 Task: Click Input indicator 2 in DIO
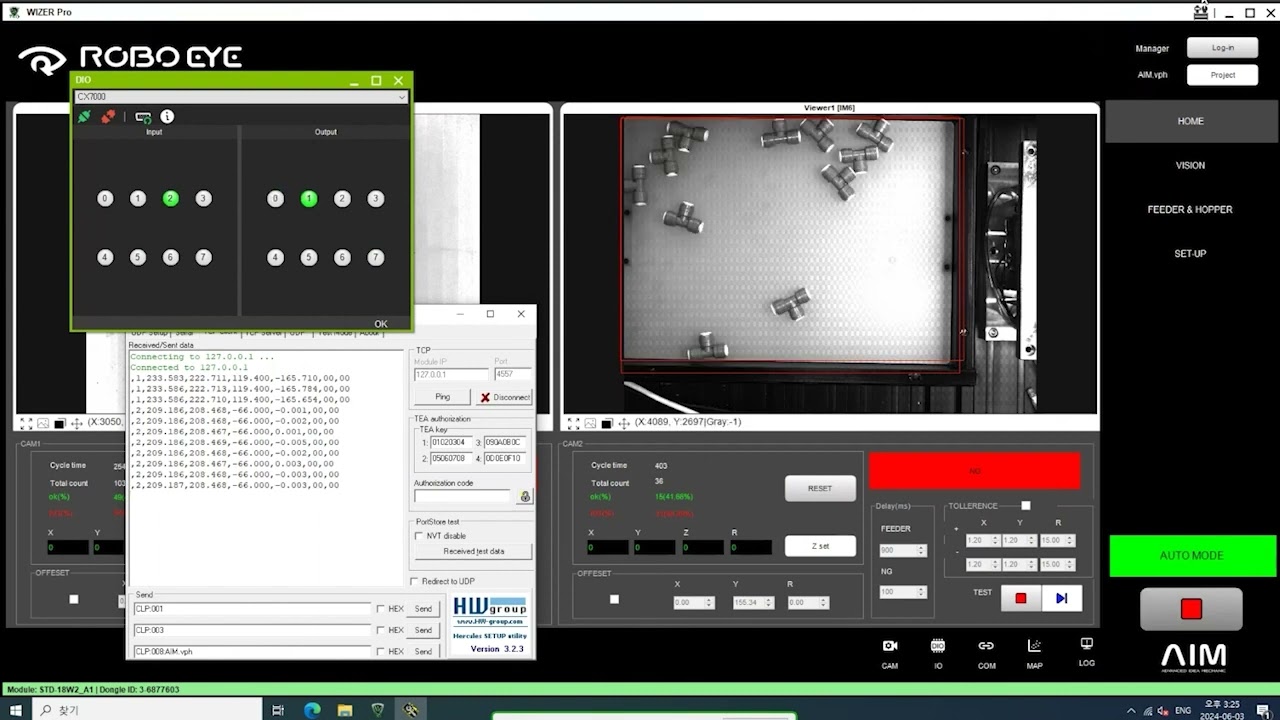tap(171, 199)
